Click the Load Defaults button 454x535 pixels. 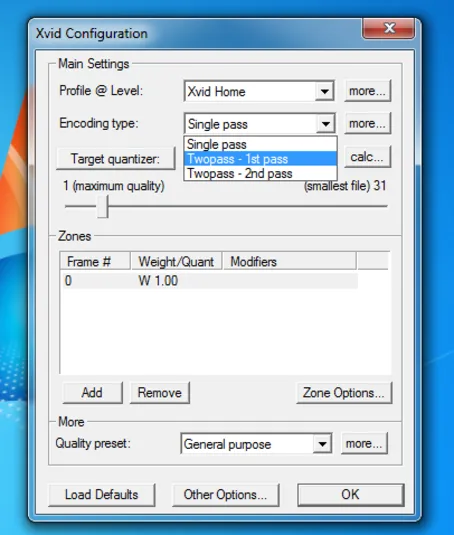click(102, 494)
